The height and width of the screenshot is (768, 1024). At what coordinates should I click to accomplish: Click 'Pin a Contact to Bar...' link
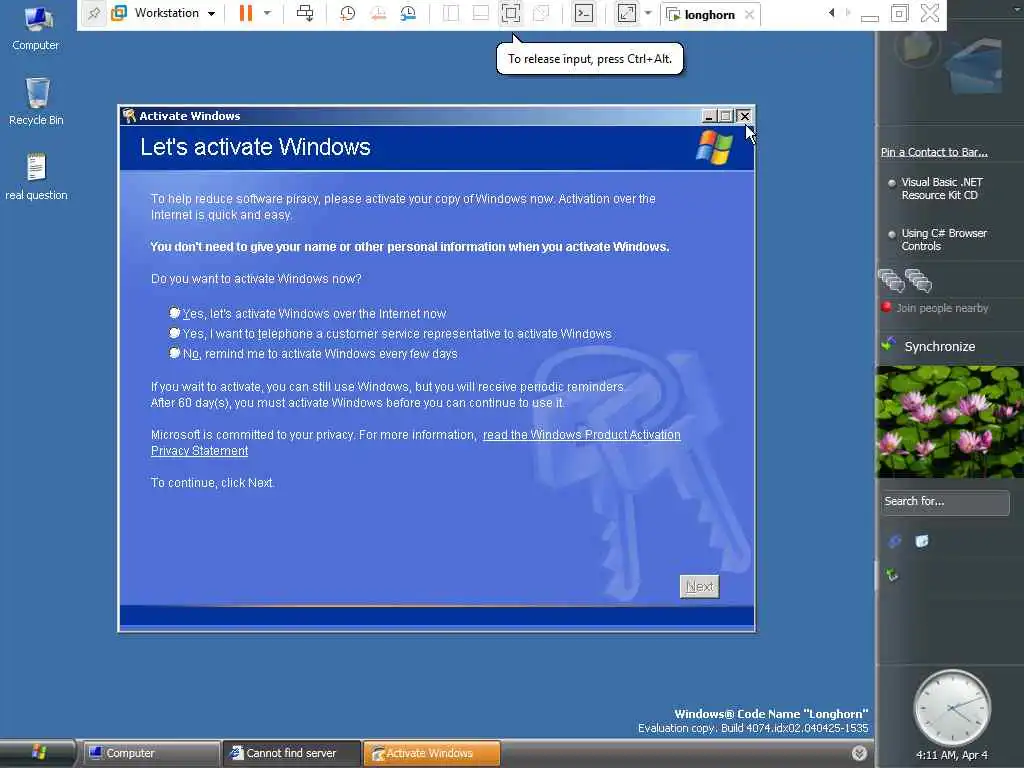pyautogui.click(x=934, y=152)
